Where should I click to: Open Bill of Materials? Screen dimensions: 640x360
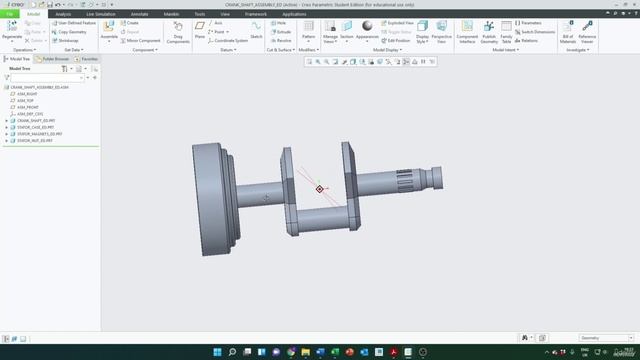[x=568, y=32]
